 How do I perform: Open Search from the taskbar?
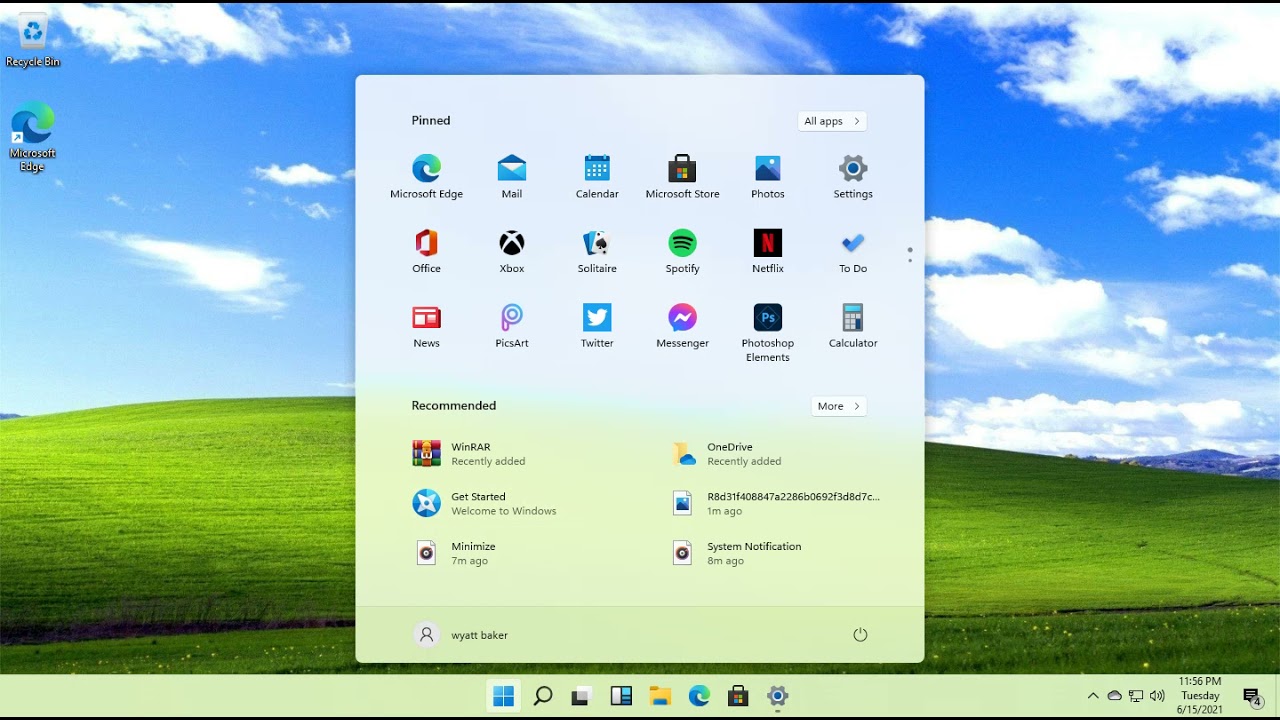543,696
